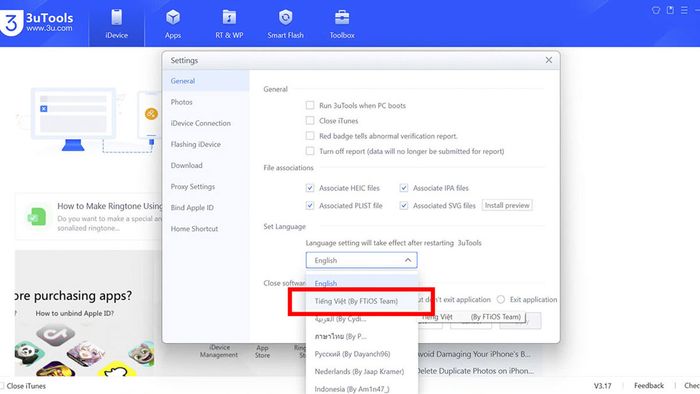Open the Avoid Damaging Your iPhone's B... article
The height and width of the screenshot is (394, 700).
coord(474,354)
